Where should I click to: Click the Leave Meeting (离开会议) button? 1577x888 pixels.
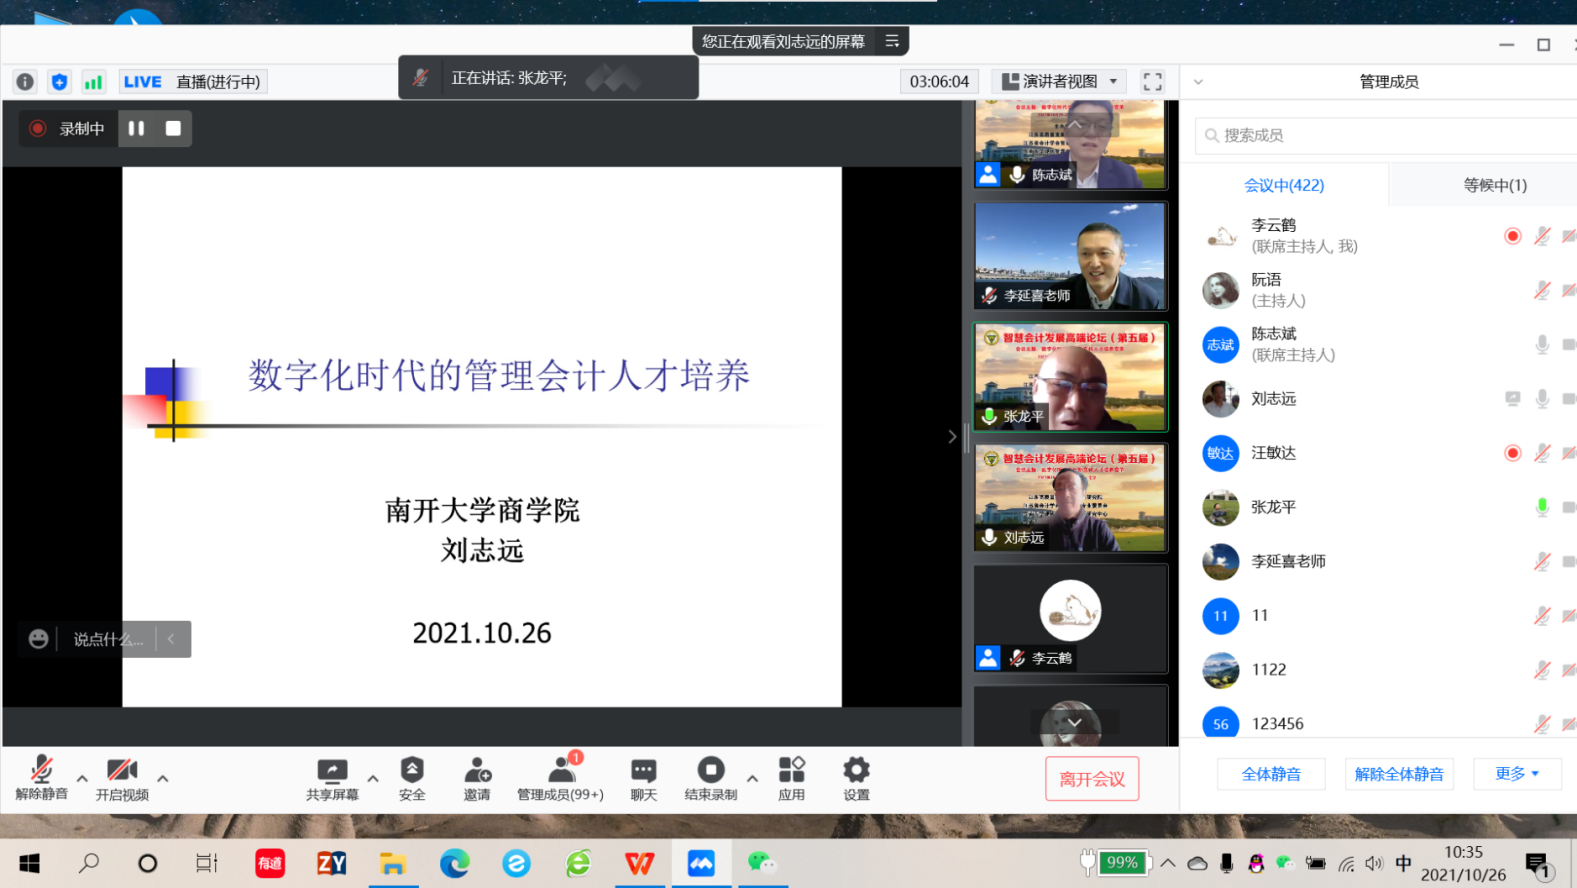(1091, 779)
